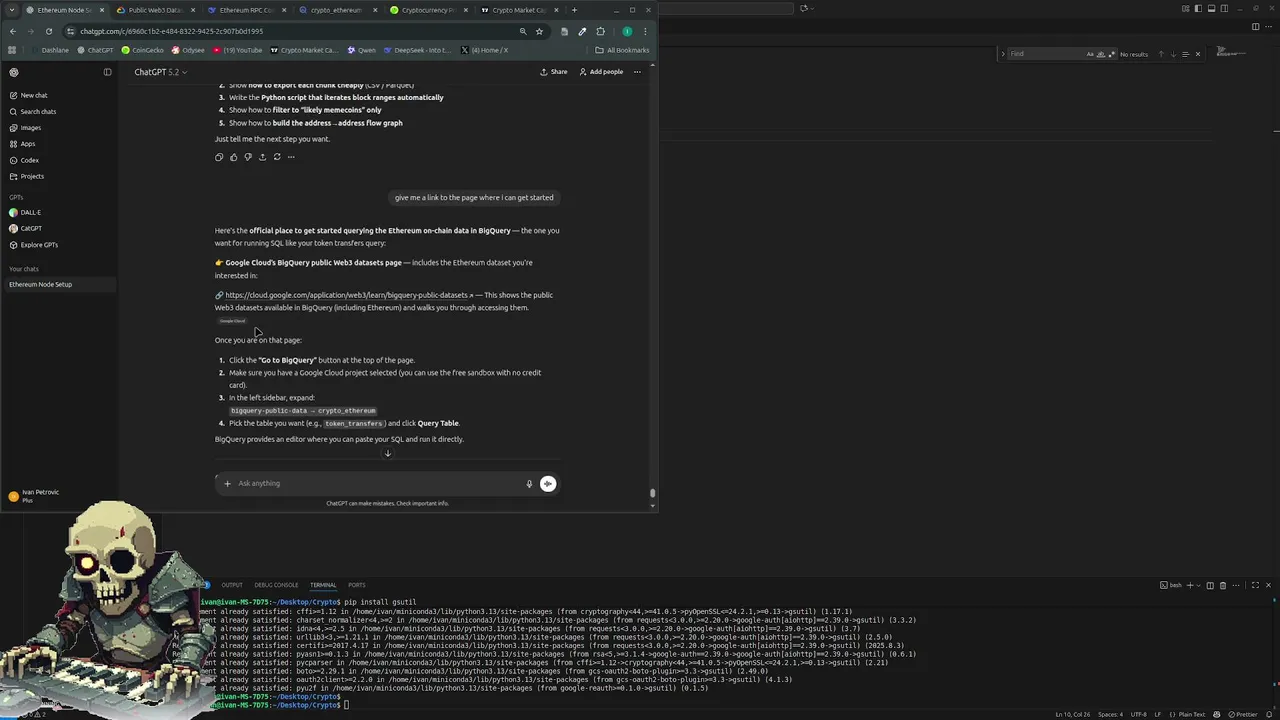Open the Launch Profile dropdown next to bash

[x=1198, y=585]
